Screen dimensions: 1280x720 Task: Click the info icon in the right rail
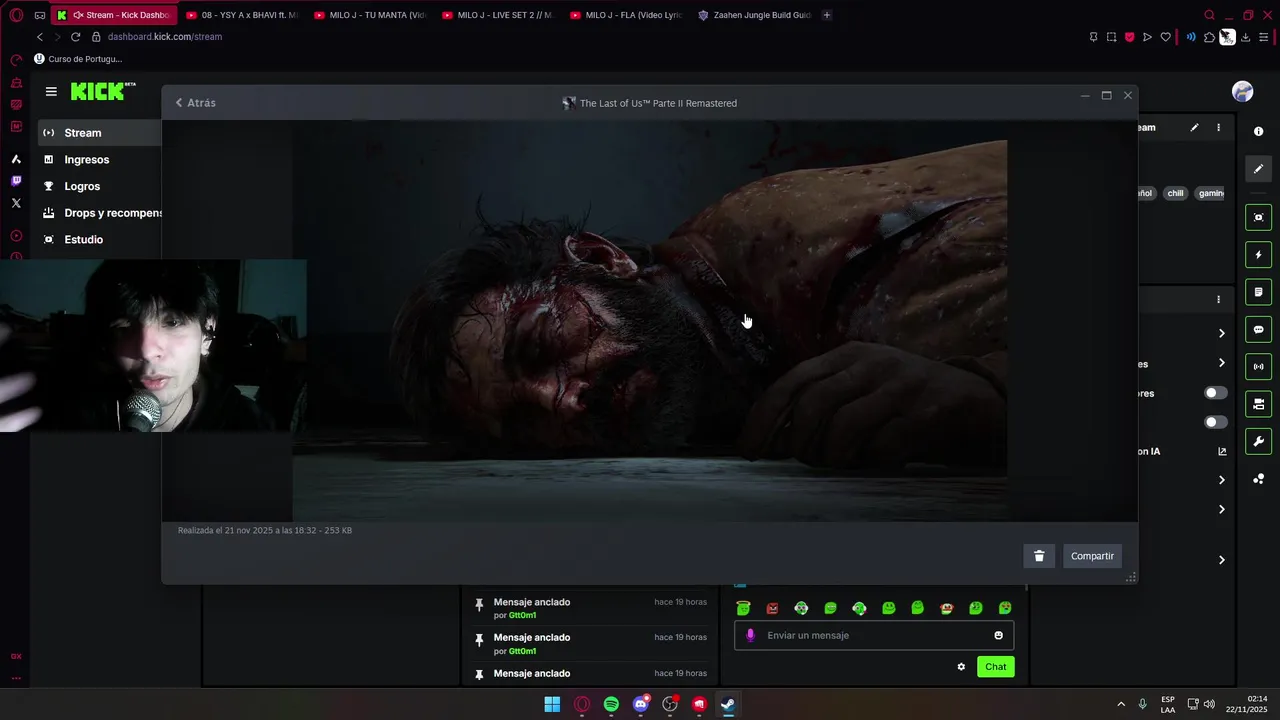[x=1258, y=132]
